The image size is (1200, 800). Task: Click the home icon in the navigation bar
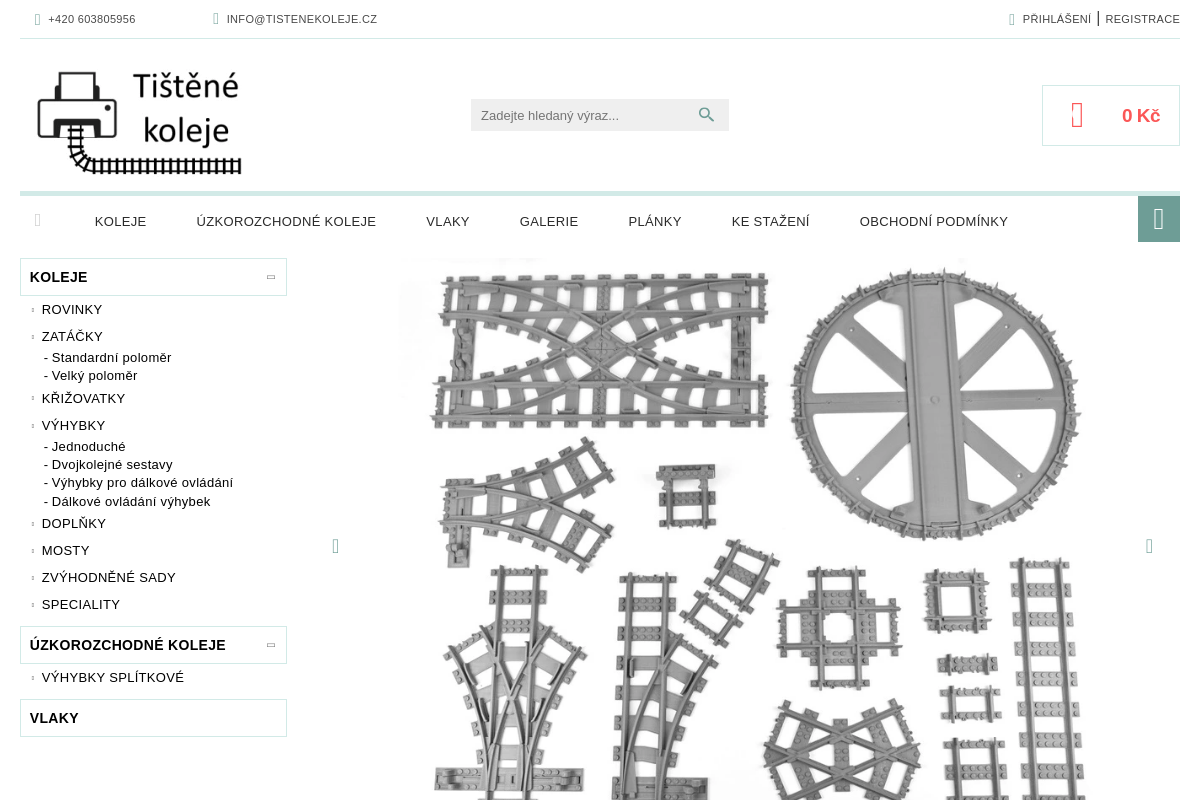[x=38, y=220]
